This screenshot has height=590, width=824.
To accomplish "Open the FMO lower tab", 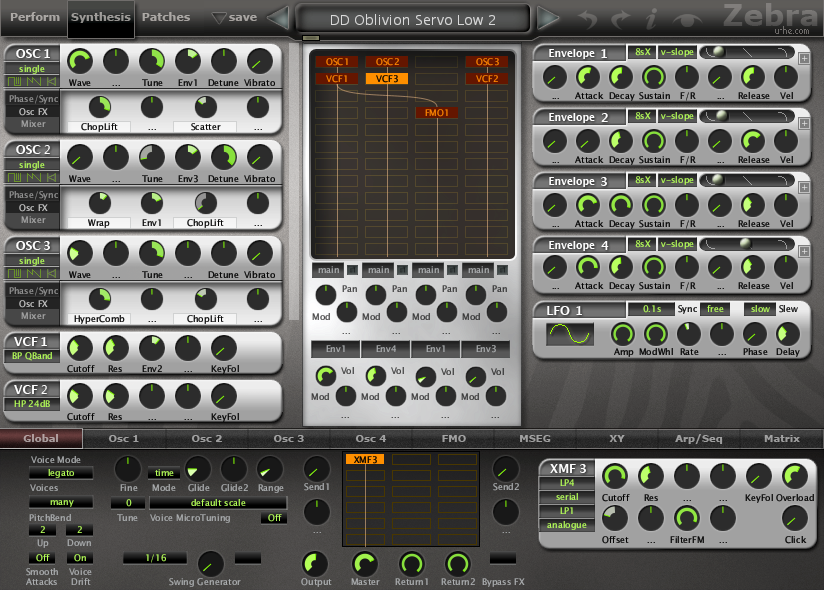I will (x=454, y=438).
